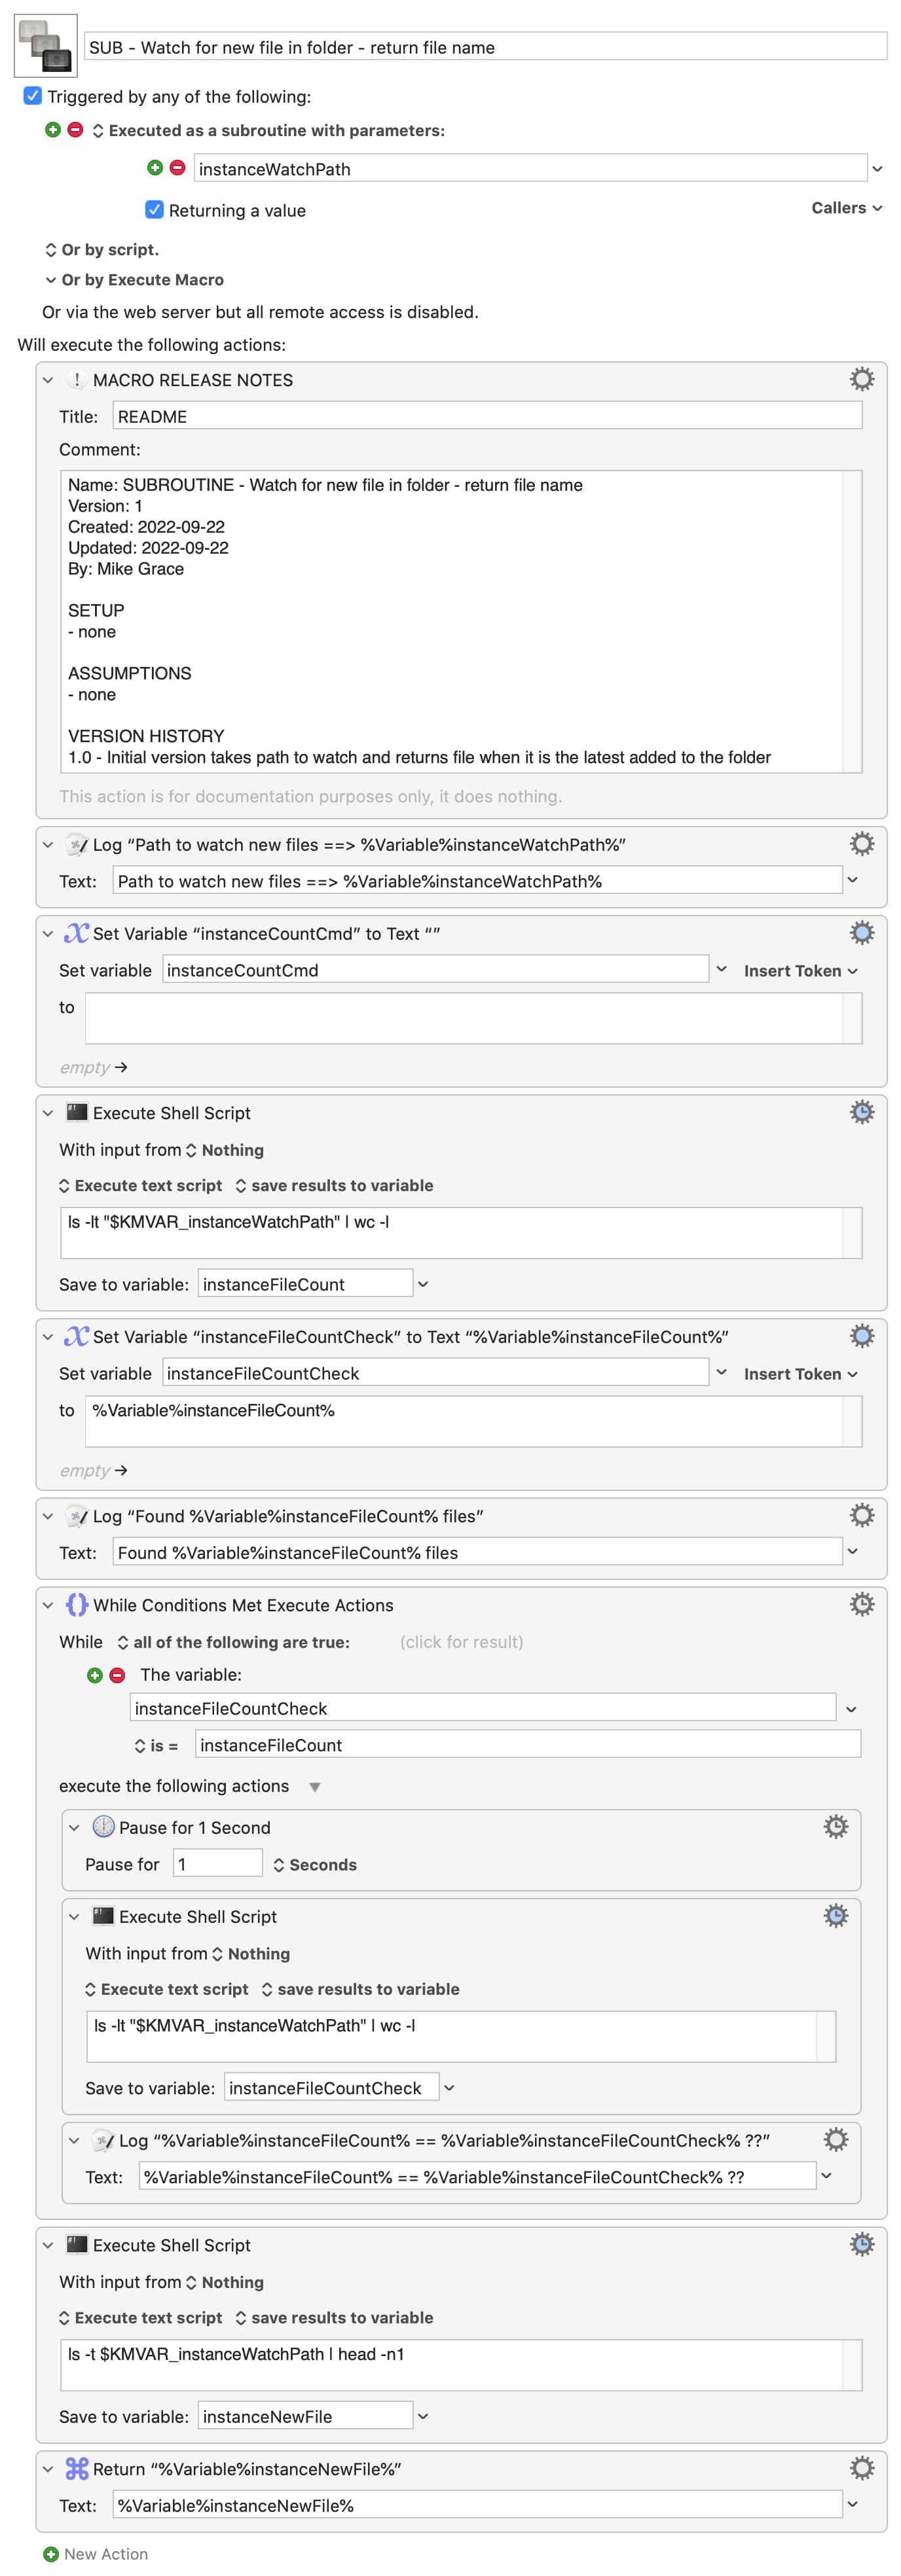Open the Callers menu

pos(847,208)
